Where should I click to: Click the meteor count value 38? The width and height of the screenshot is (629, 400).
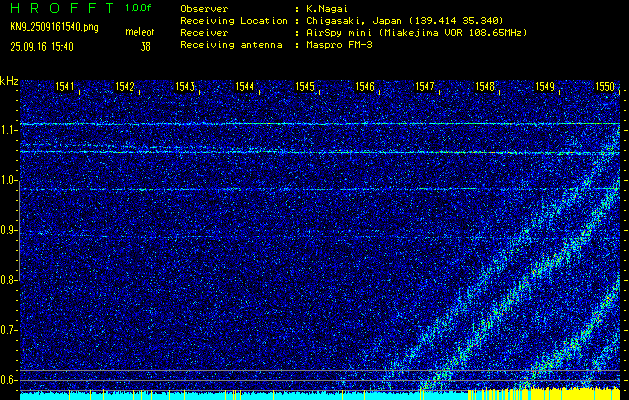(x=145, y=47)
